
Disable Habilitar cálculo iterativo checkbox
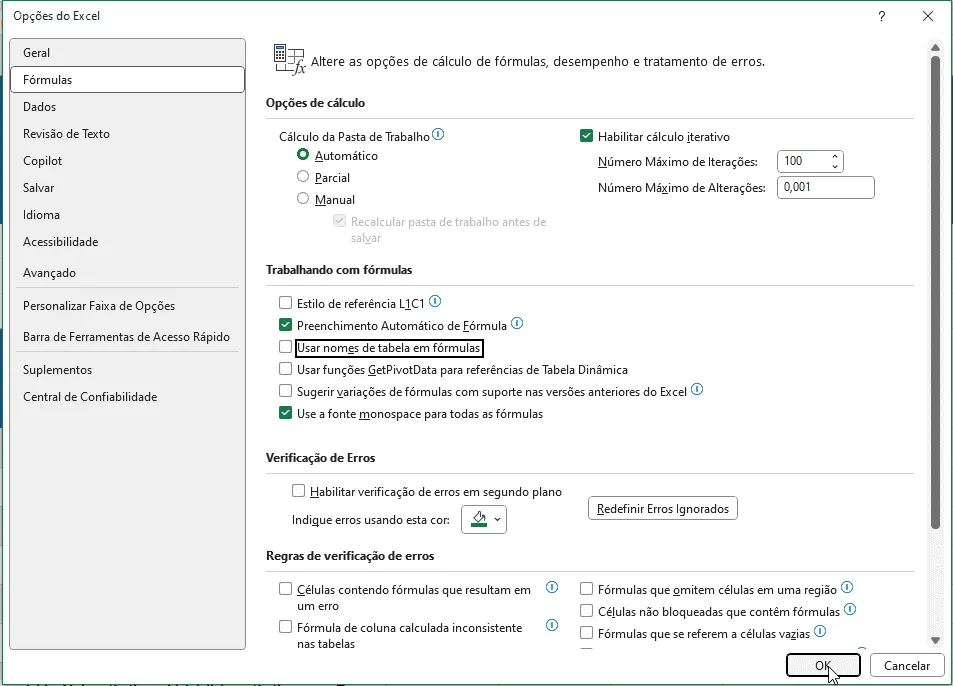[x=587, y=136]
